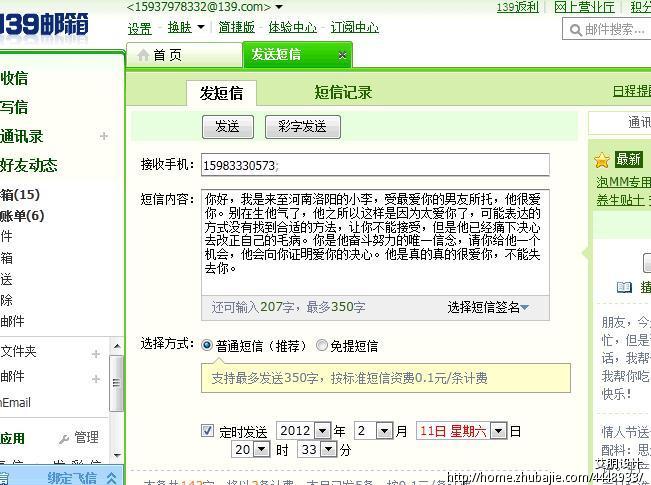
Task: Click the book icon in right panel
Action: [x=624, y=287]
